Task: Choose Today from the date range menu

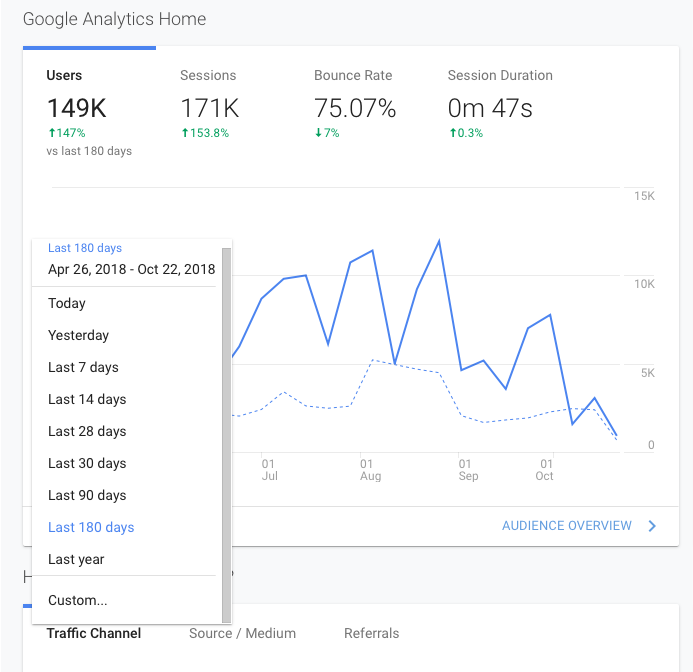Action: pos(124,303)
